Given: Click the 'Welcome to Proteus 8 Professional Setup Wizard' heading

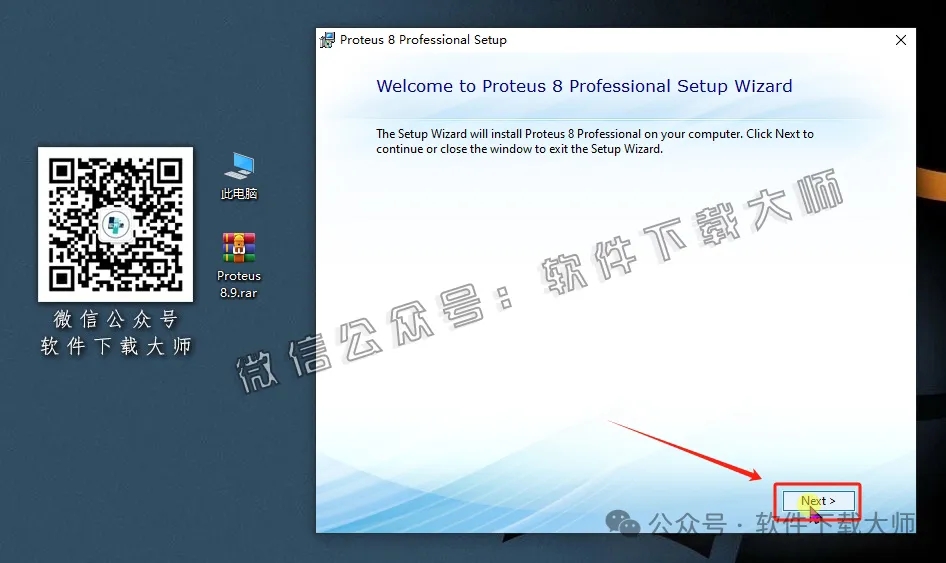Looking at the screenshot, I should [584, 86].
